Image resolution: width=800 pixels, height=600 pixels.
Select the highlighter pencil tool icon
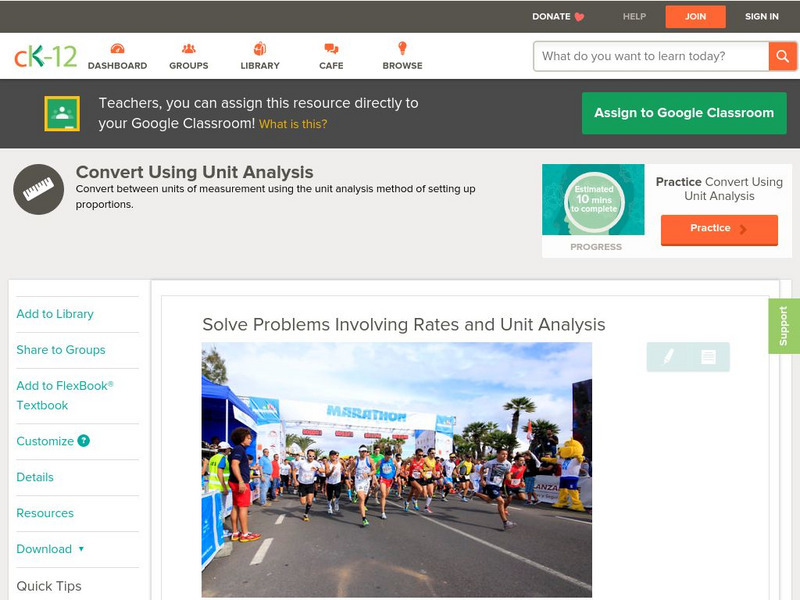click(668, 356)
